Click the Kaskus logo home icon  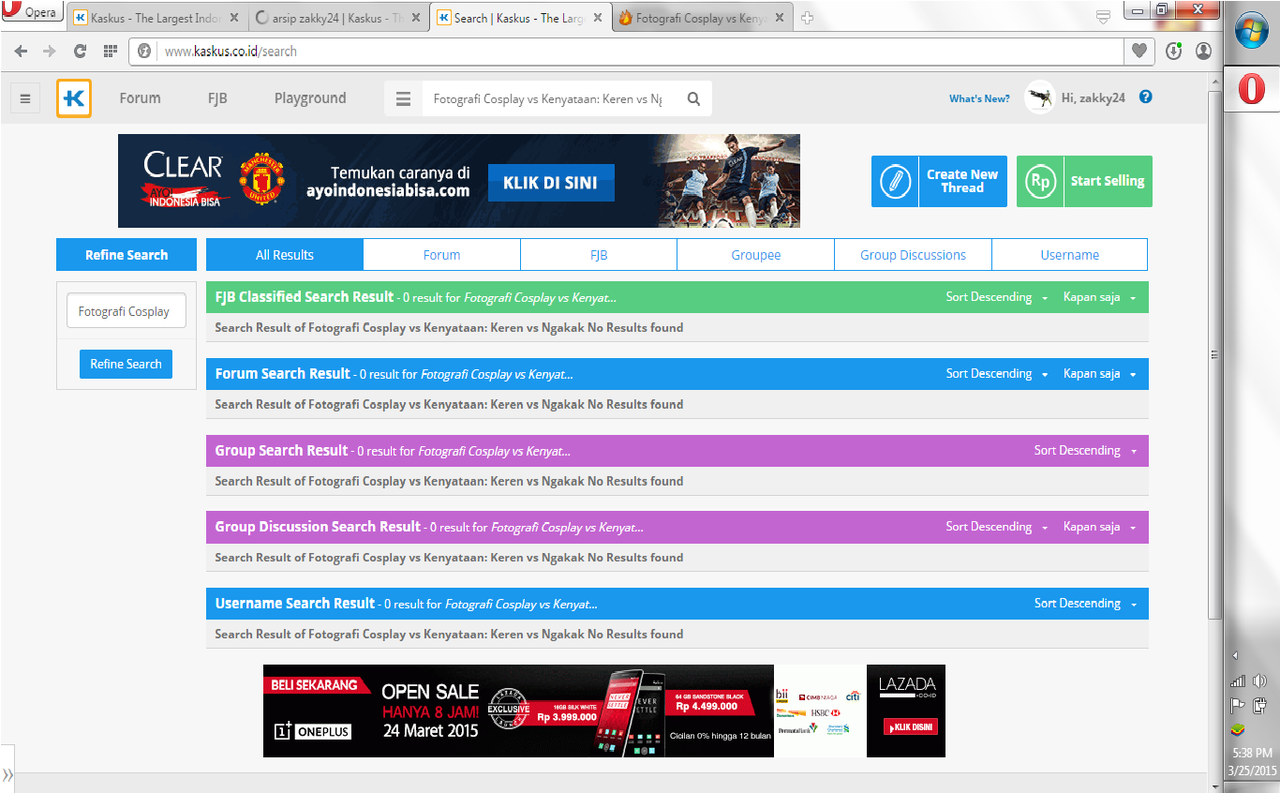pos(74,98)
